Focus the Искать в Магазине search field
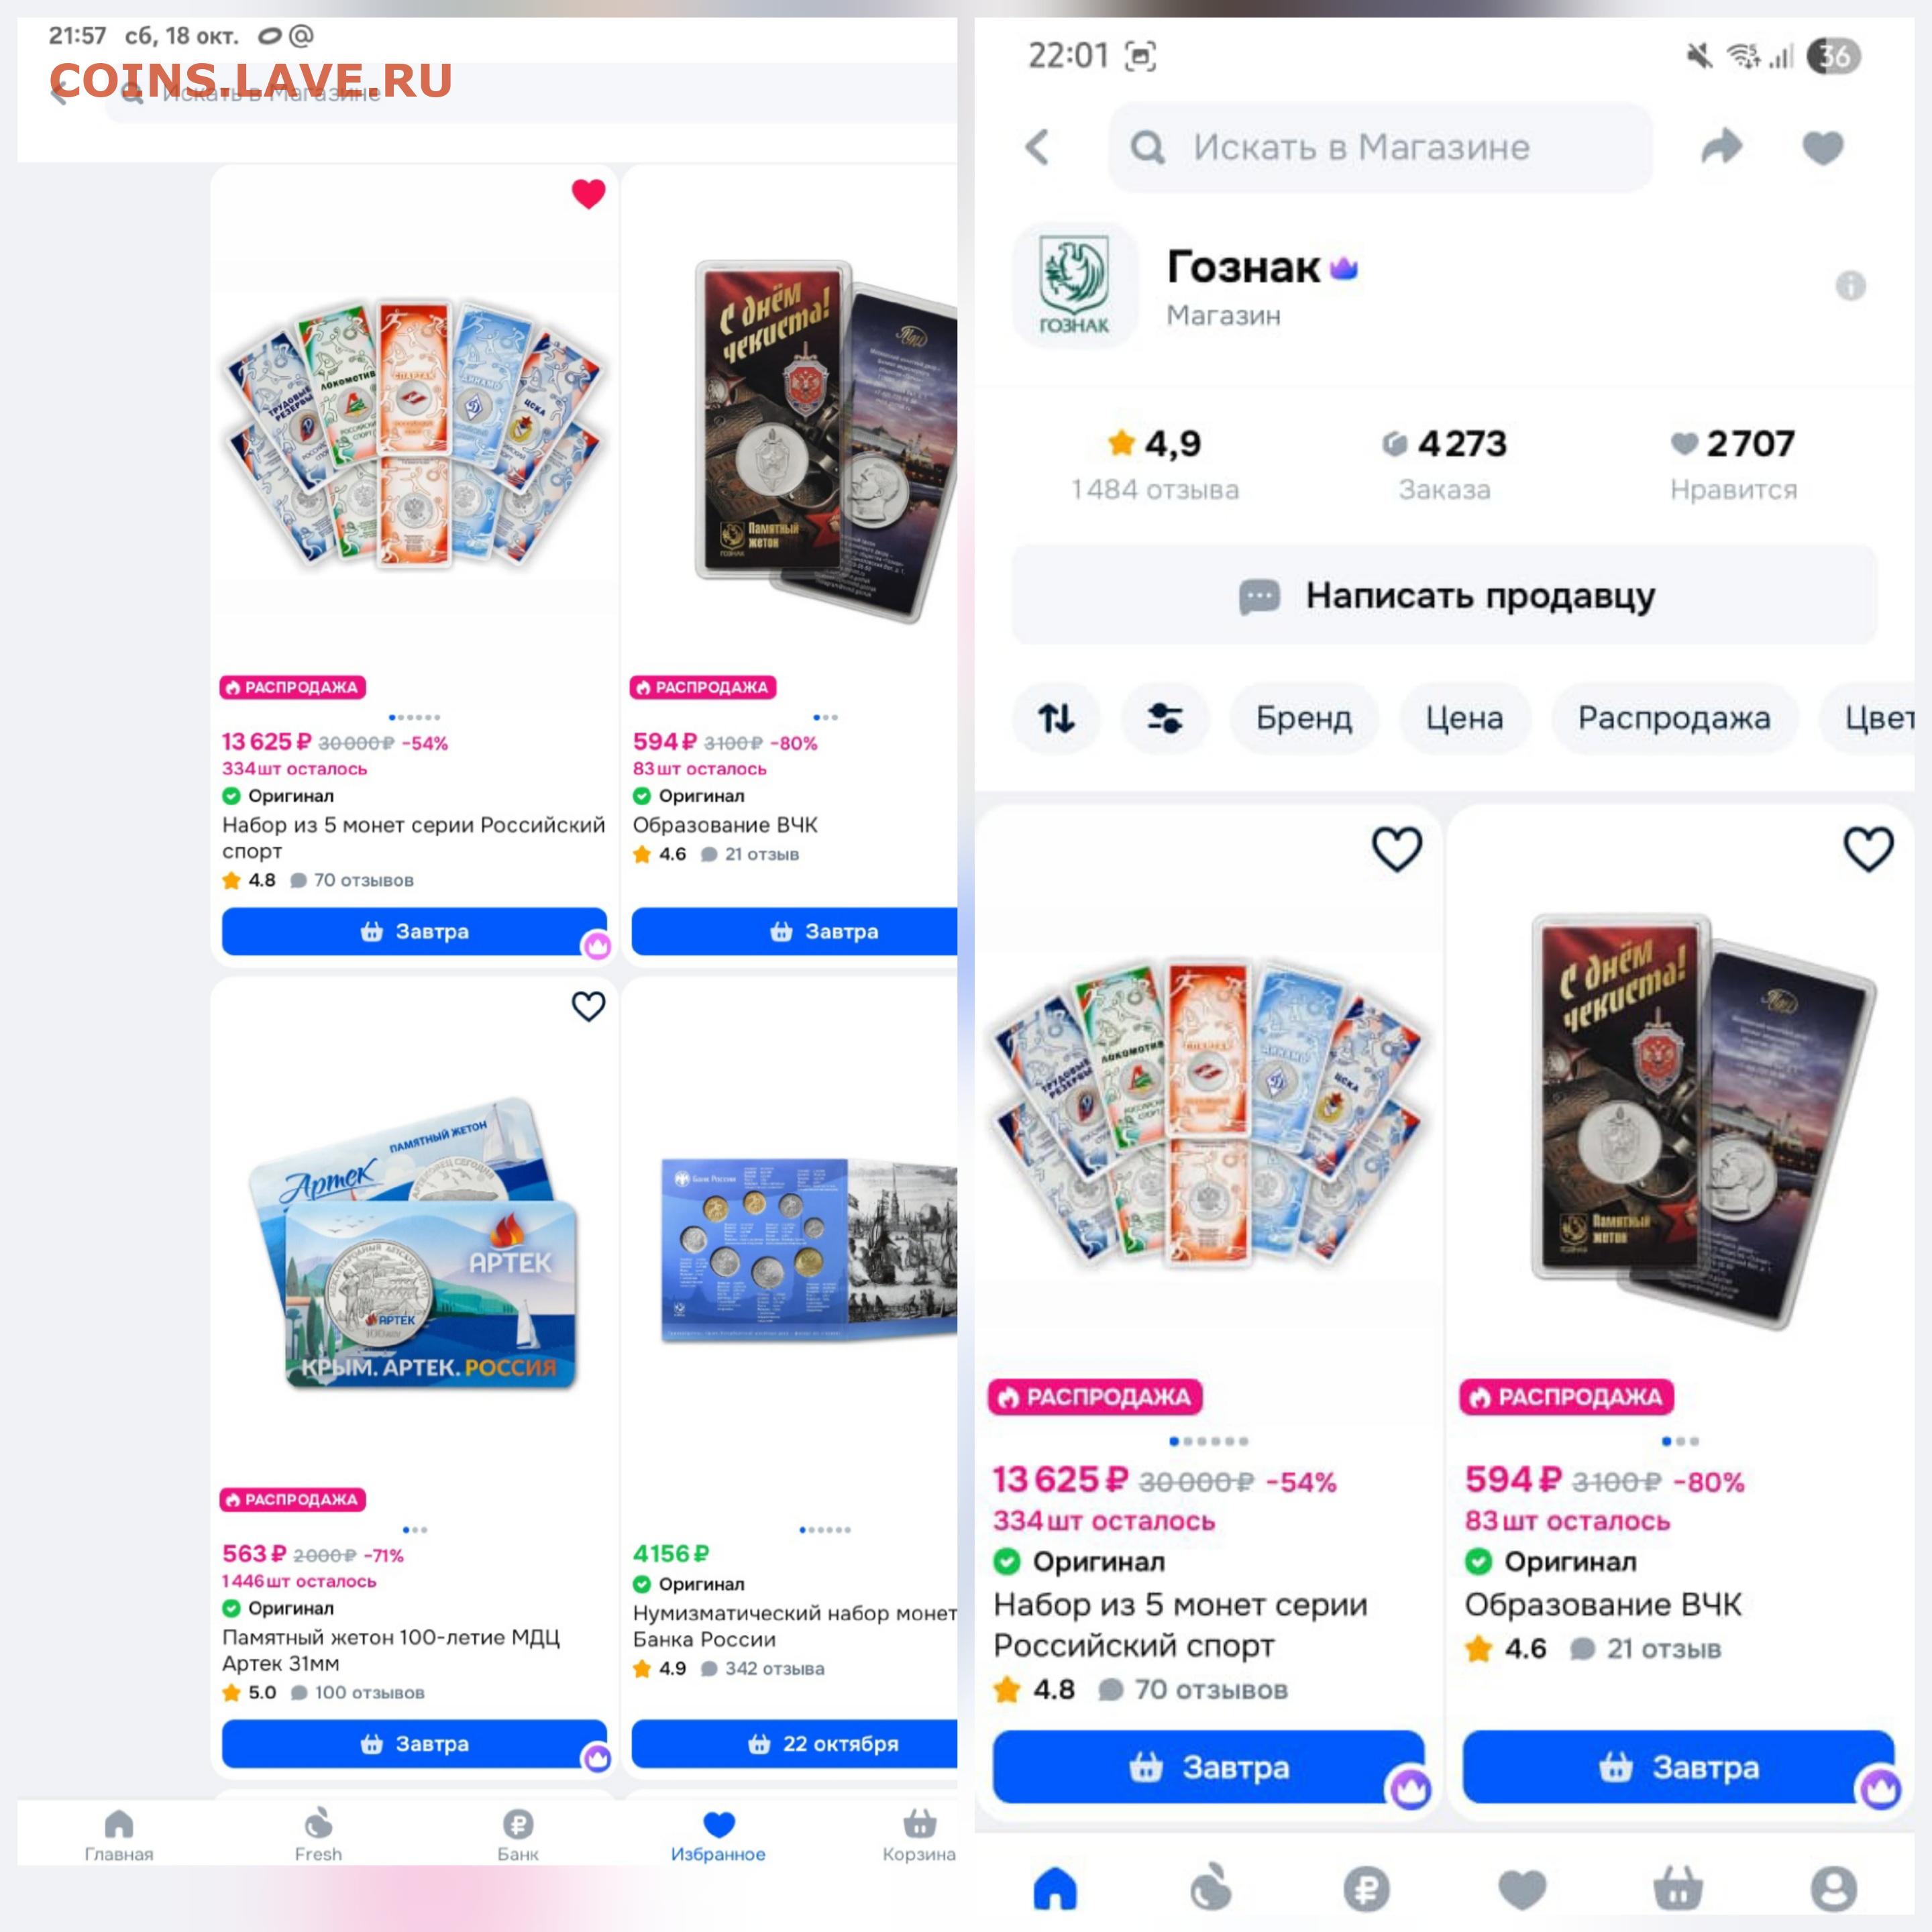Screen dimensions: 1932x1932 [1380, 147]
